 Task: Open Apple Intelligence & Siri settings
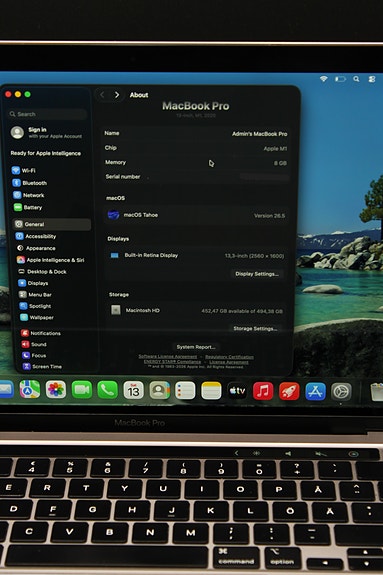52,260
